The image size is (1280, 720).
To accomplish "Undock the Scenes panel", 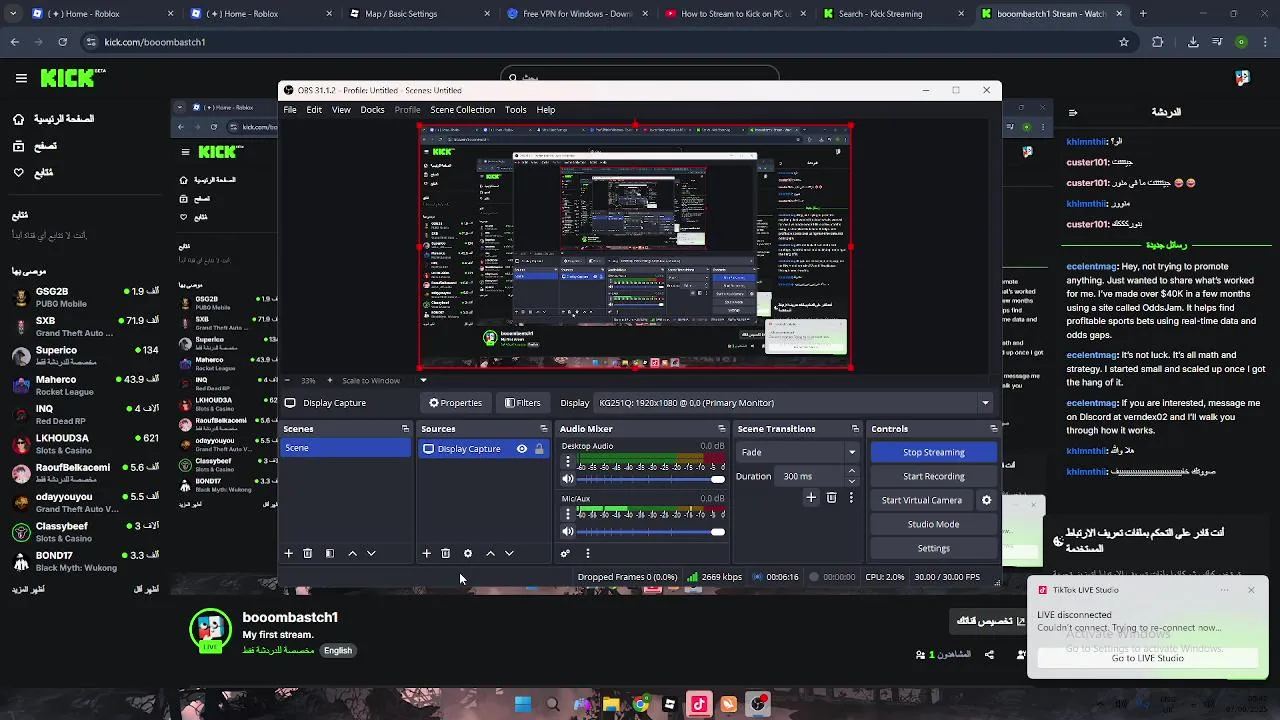I will pyautogui.click(x=405, y=429).
